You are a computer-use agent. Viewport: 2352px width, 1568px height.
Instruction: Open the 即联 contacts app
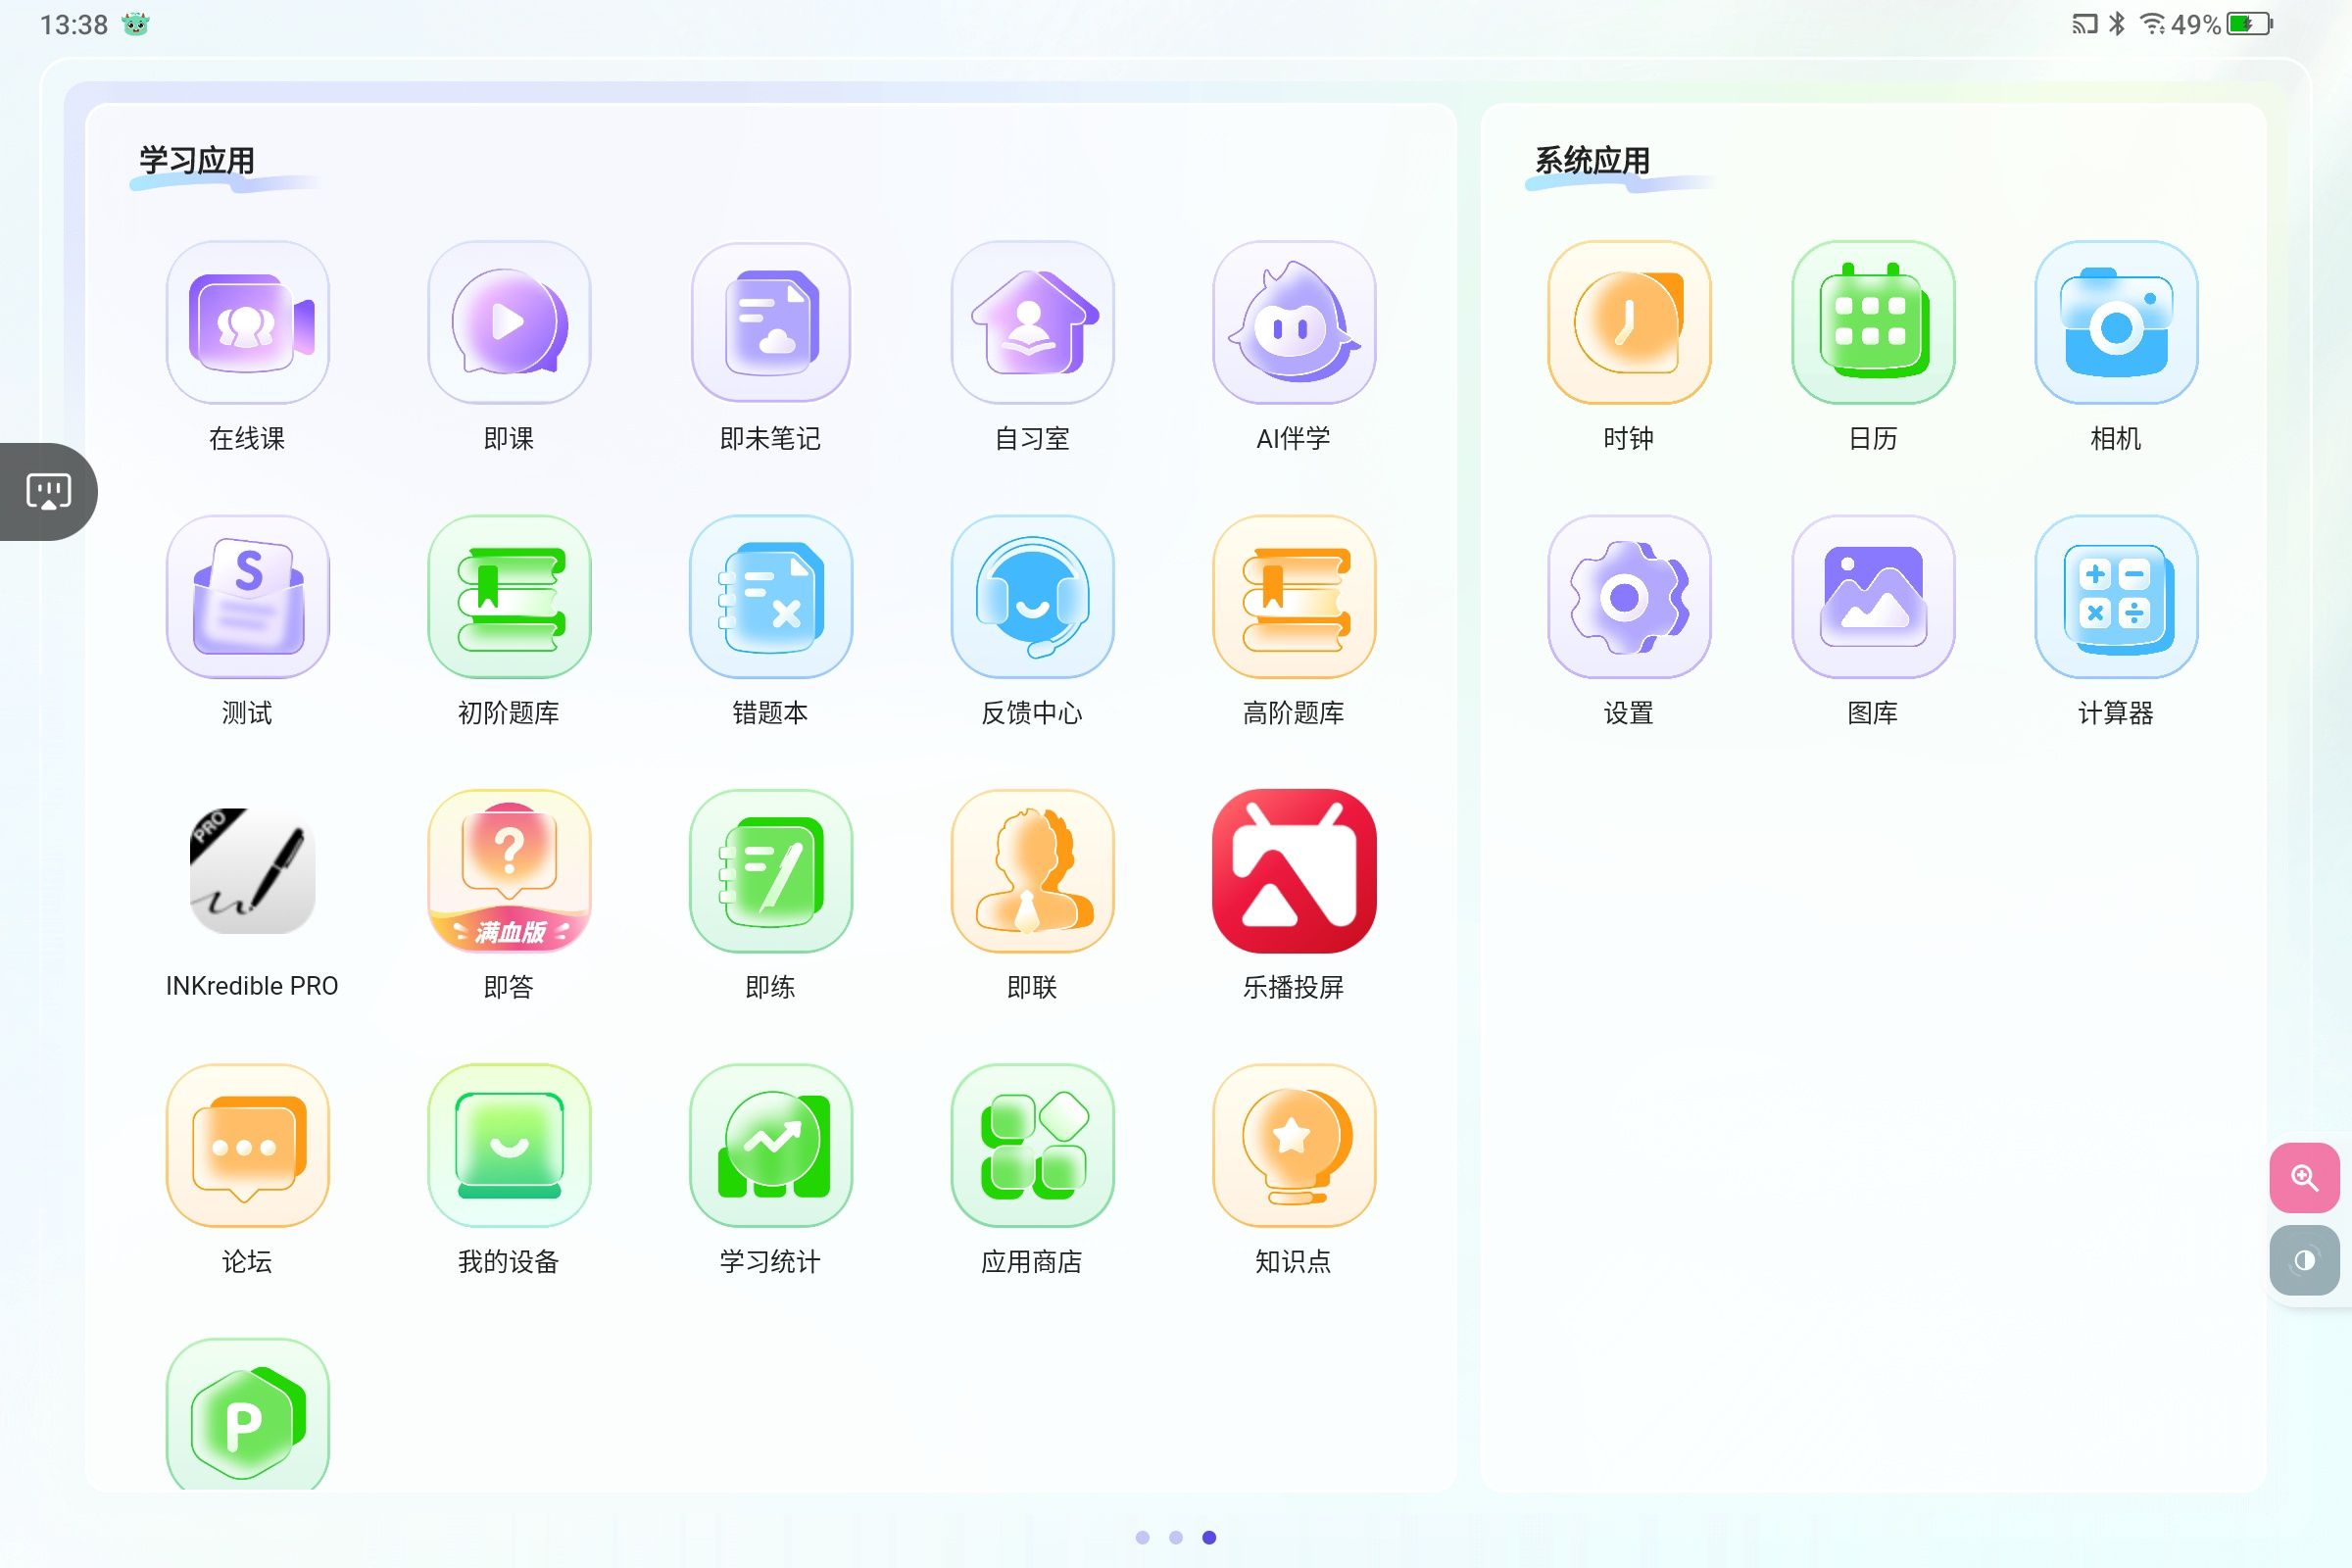pos(1032,871)
